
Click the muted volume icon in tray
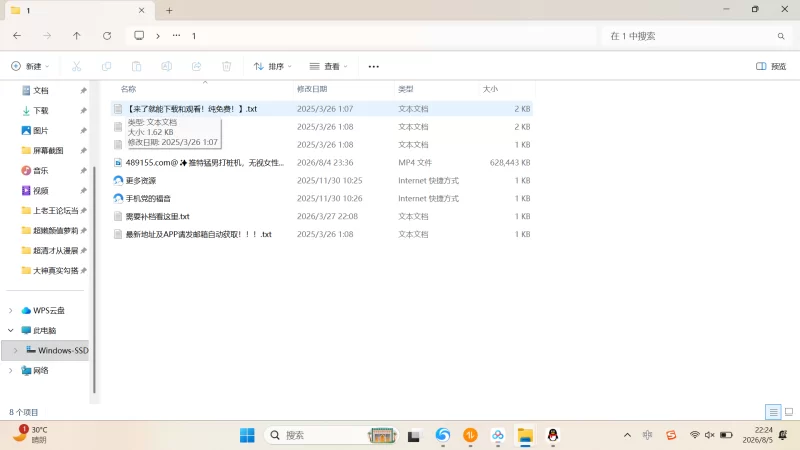710,435
